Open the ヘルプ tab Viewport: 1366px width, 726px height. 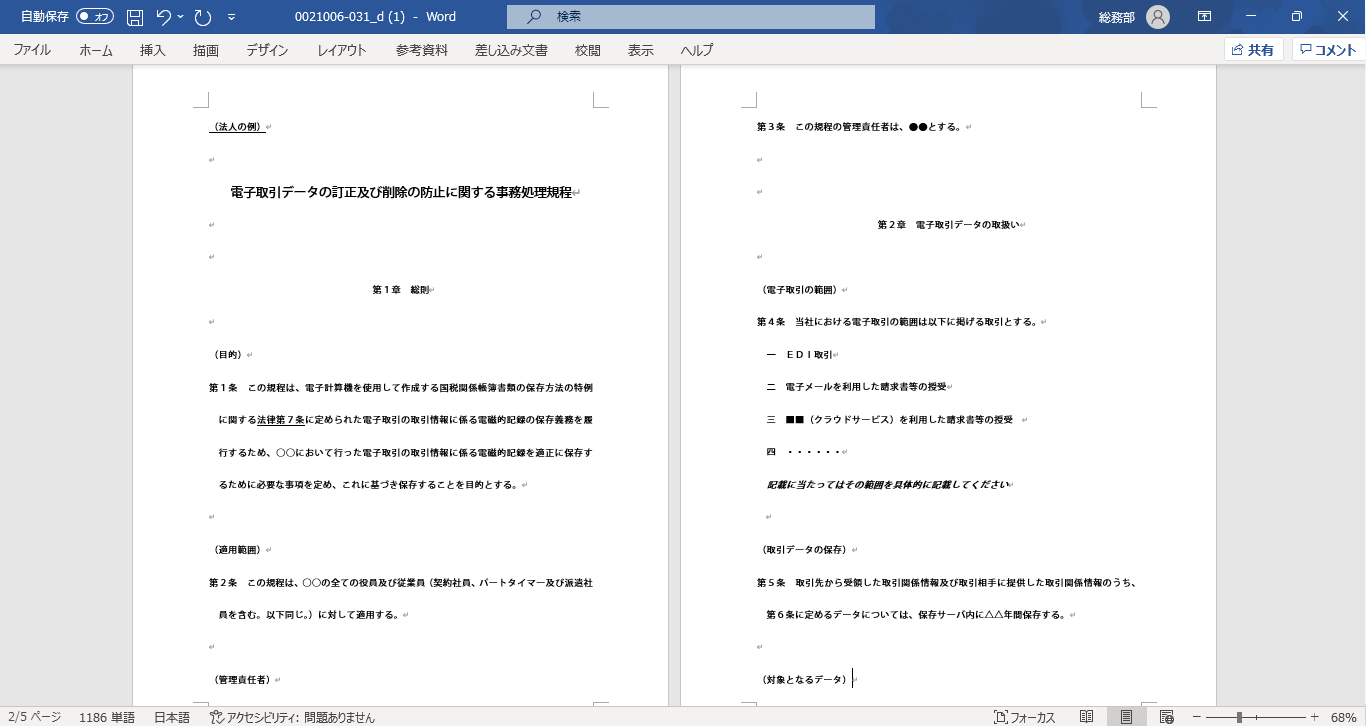[697, 50]
